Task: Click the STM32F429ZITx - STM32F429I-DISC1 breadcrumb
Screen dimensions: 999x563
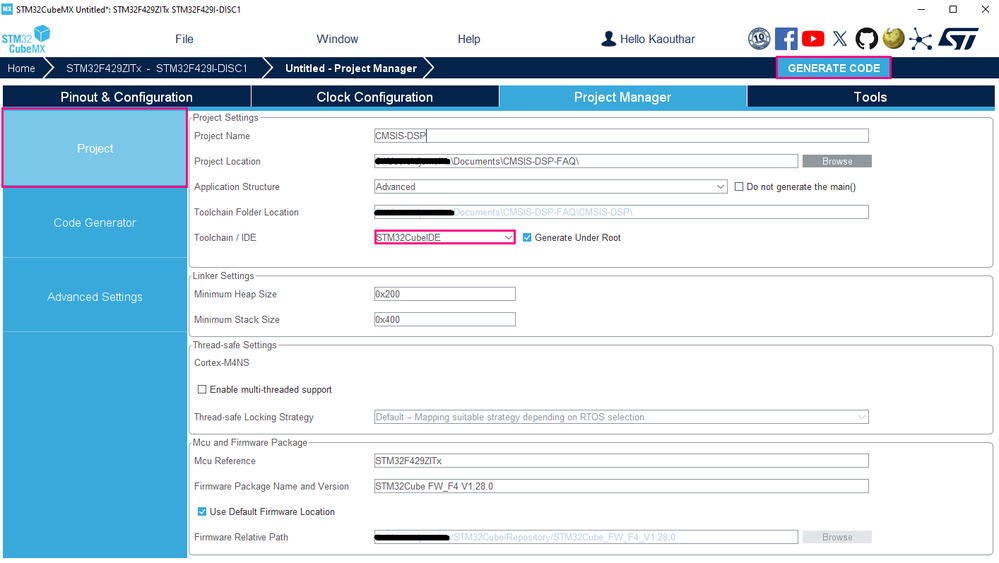Action: coord(157,68)
